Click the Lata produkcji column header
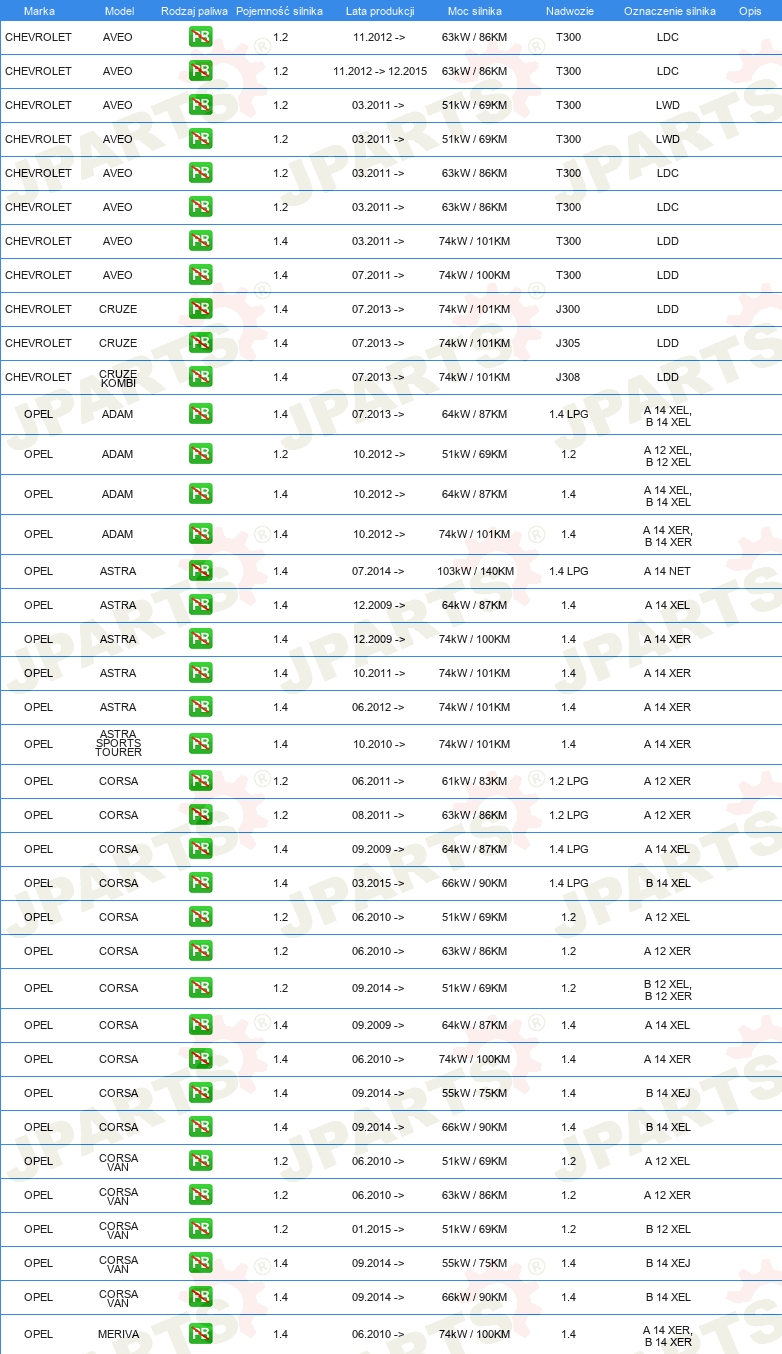782x1354 pixels. pyautogui.click(x=380, y=10)
